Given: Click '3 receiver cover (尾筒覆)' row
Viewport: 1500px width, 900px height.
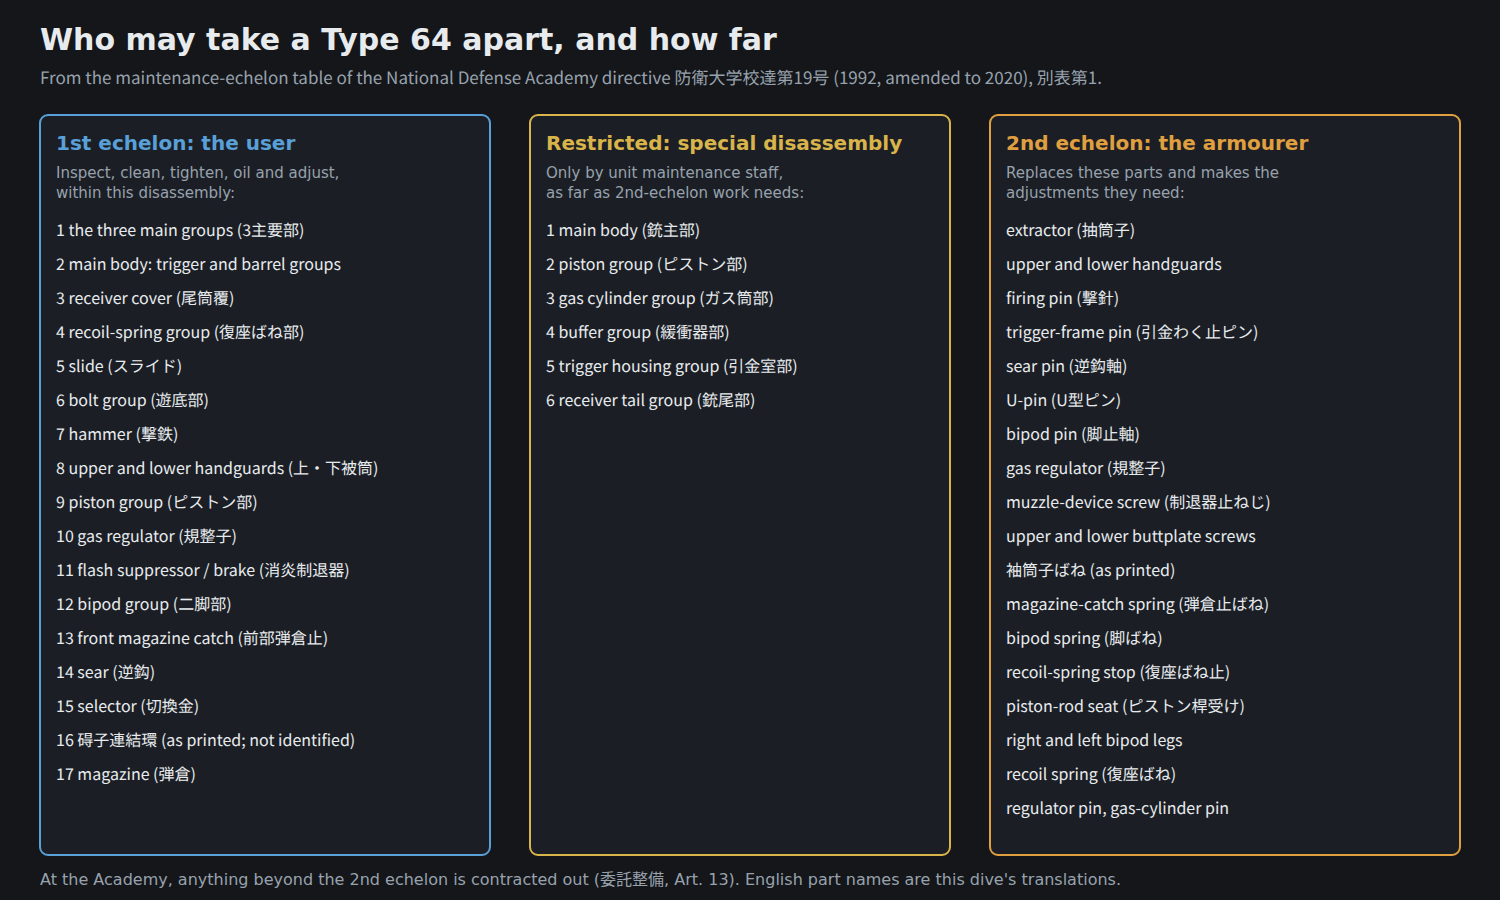Looking at the screenshot, I should pos(145,298).
